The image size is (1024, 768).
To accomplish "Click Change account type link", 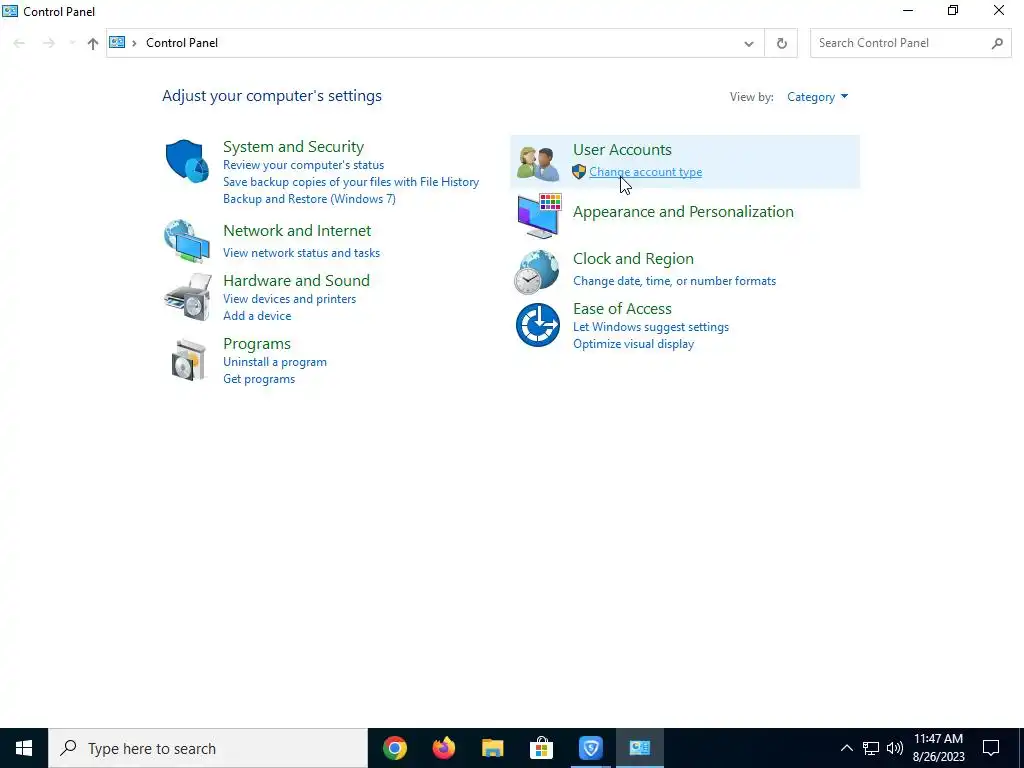I will click(x=645, y=172).
